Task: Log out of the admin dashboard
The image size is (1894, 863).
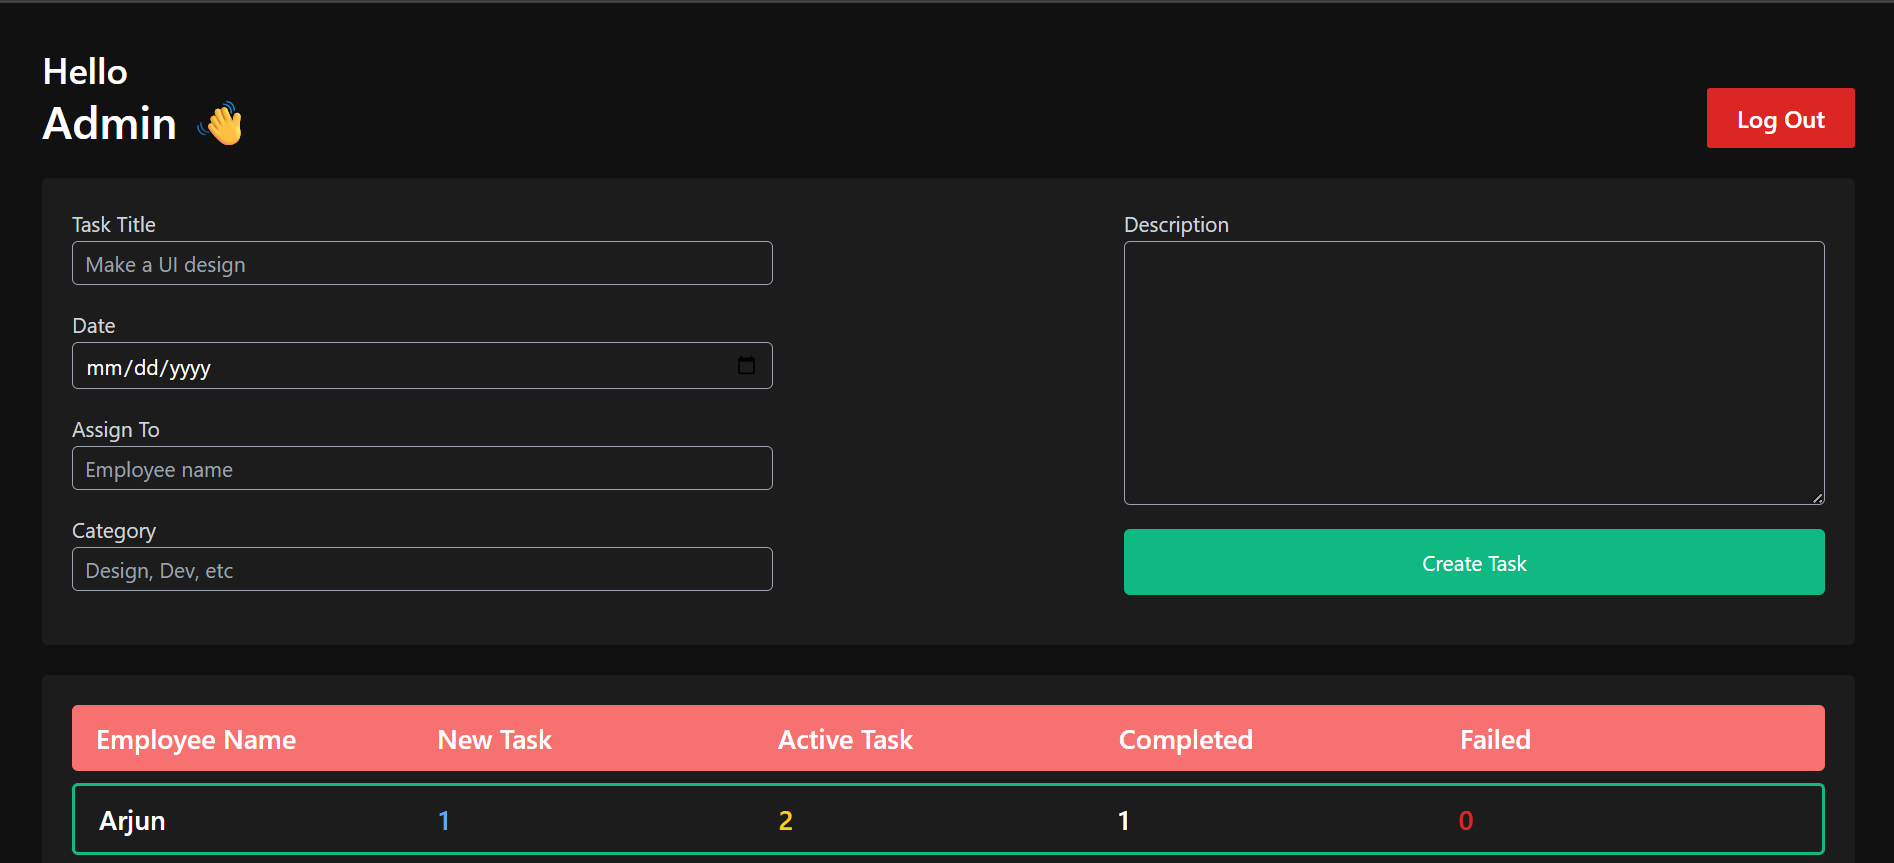Action: (x=1780, y=118)
